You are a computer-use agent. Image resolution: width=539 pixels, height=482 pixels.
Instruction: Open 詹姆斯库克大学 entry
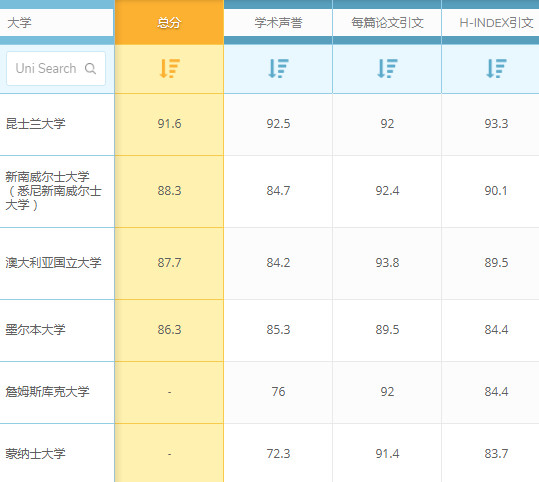pos(47,392)
